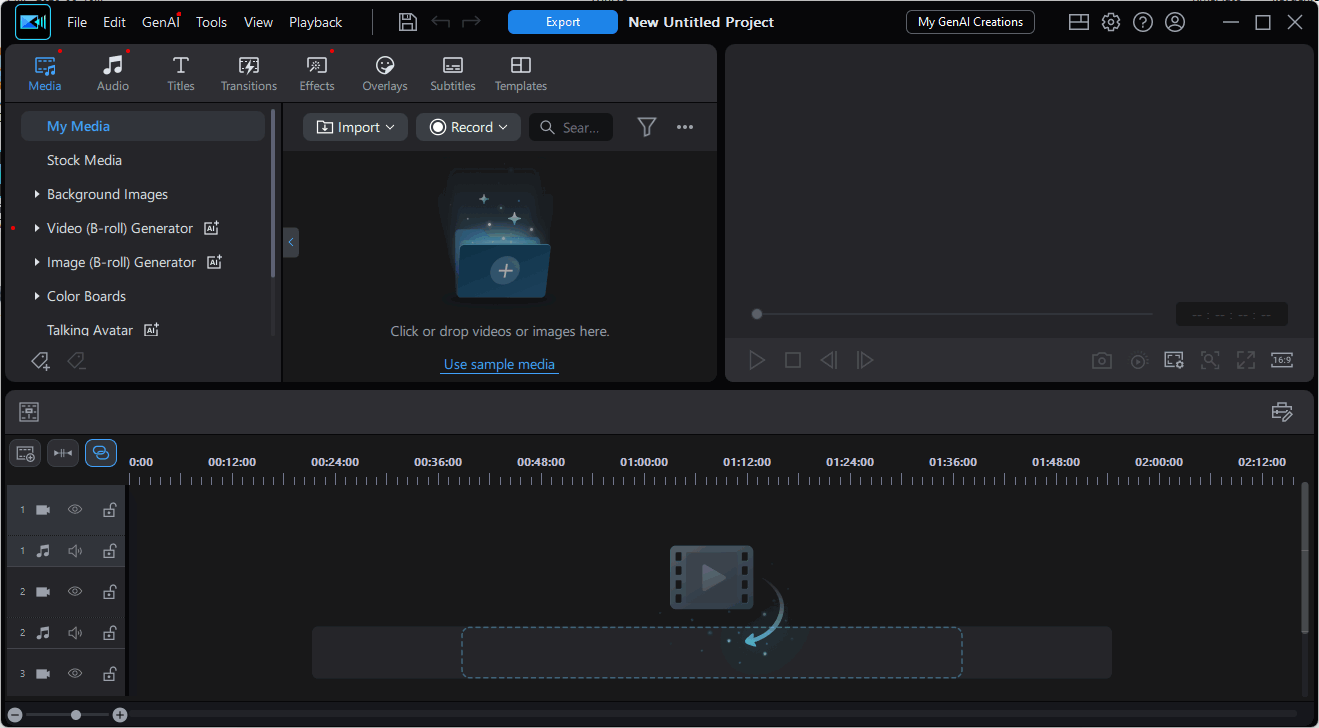Viewport: 1319px width, 728px height.
Task: Click the remove tag icon below media list
Action: (x=76, y=361)
